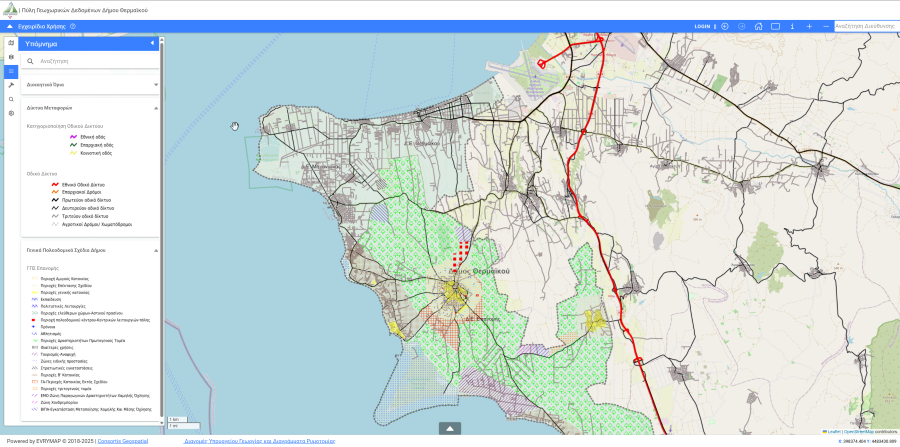Zoom out with the minus icon
This screenshot has height=447, width=900.
825,26
